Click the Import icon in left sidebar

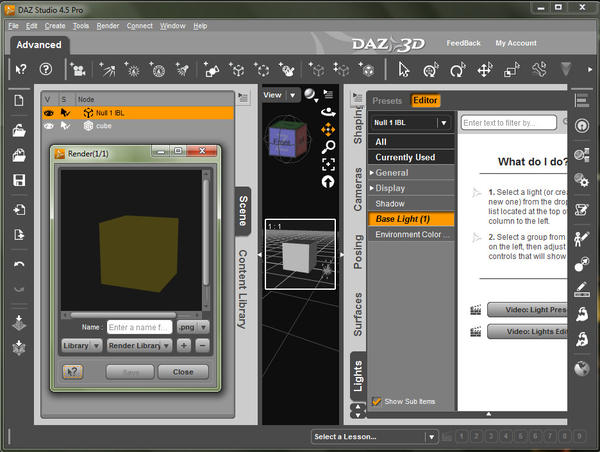click(x=19, y=210)
